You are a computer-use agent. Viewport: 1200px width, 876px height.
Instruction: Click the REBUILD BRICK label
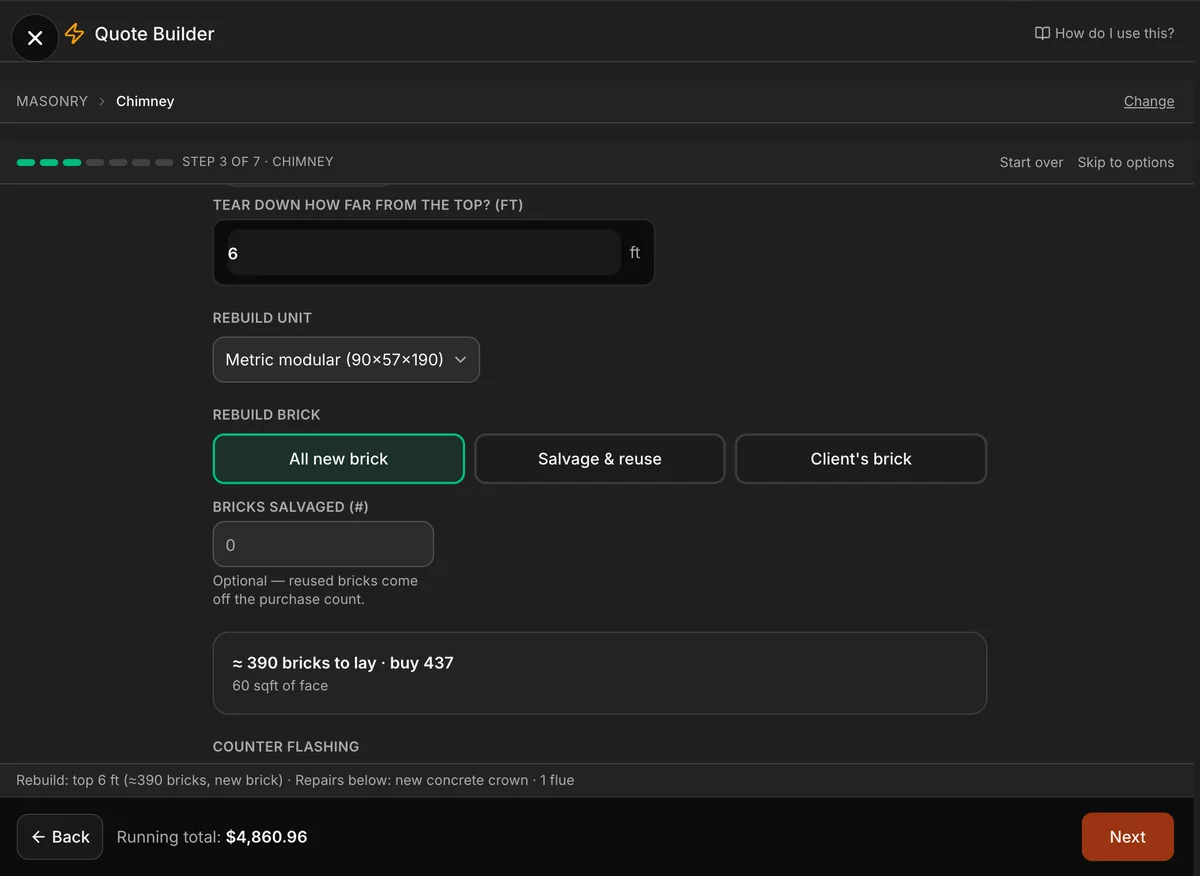[267, 415]
